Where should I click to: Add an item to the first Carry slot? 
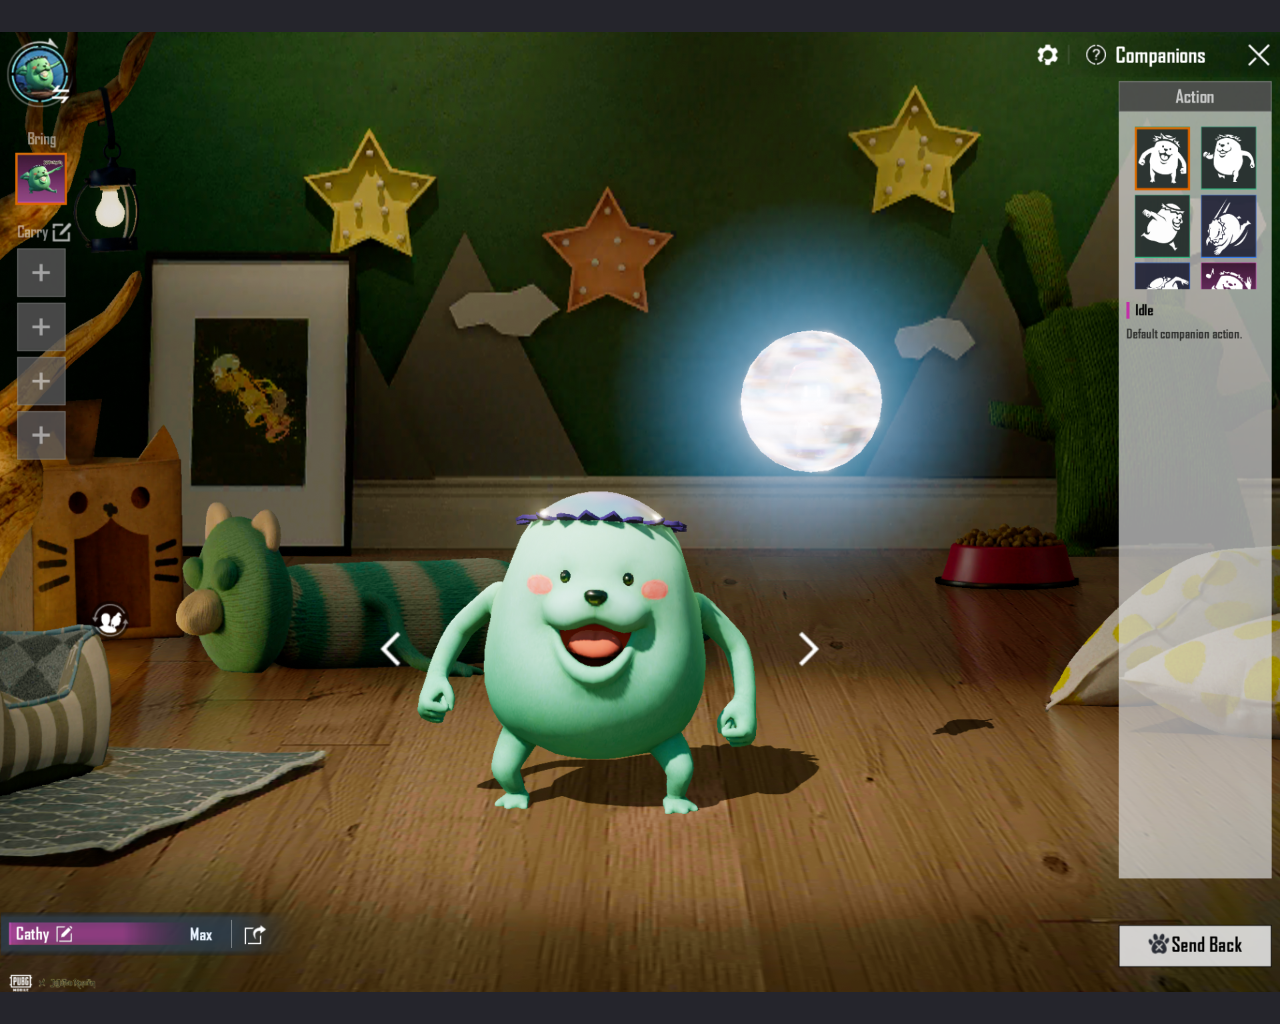click(41, 273)
